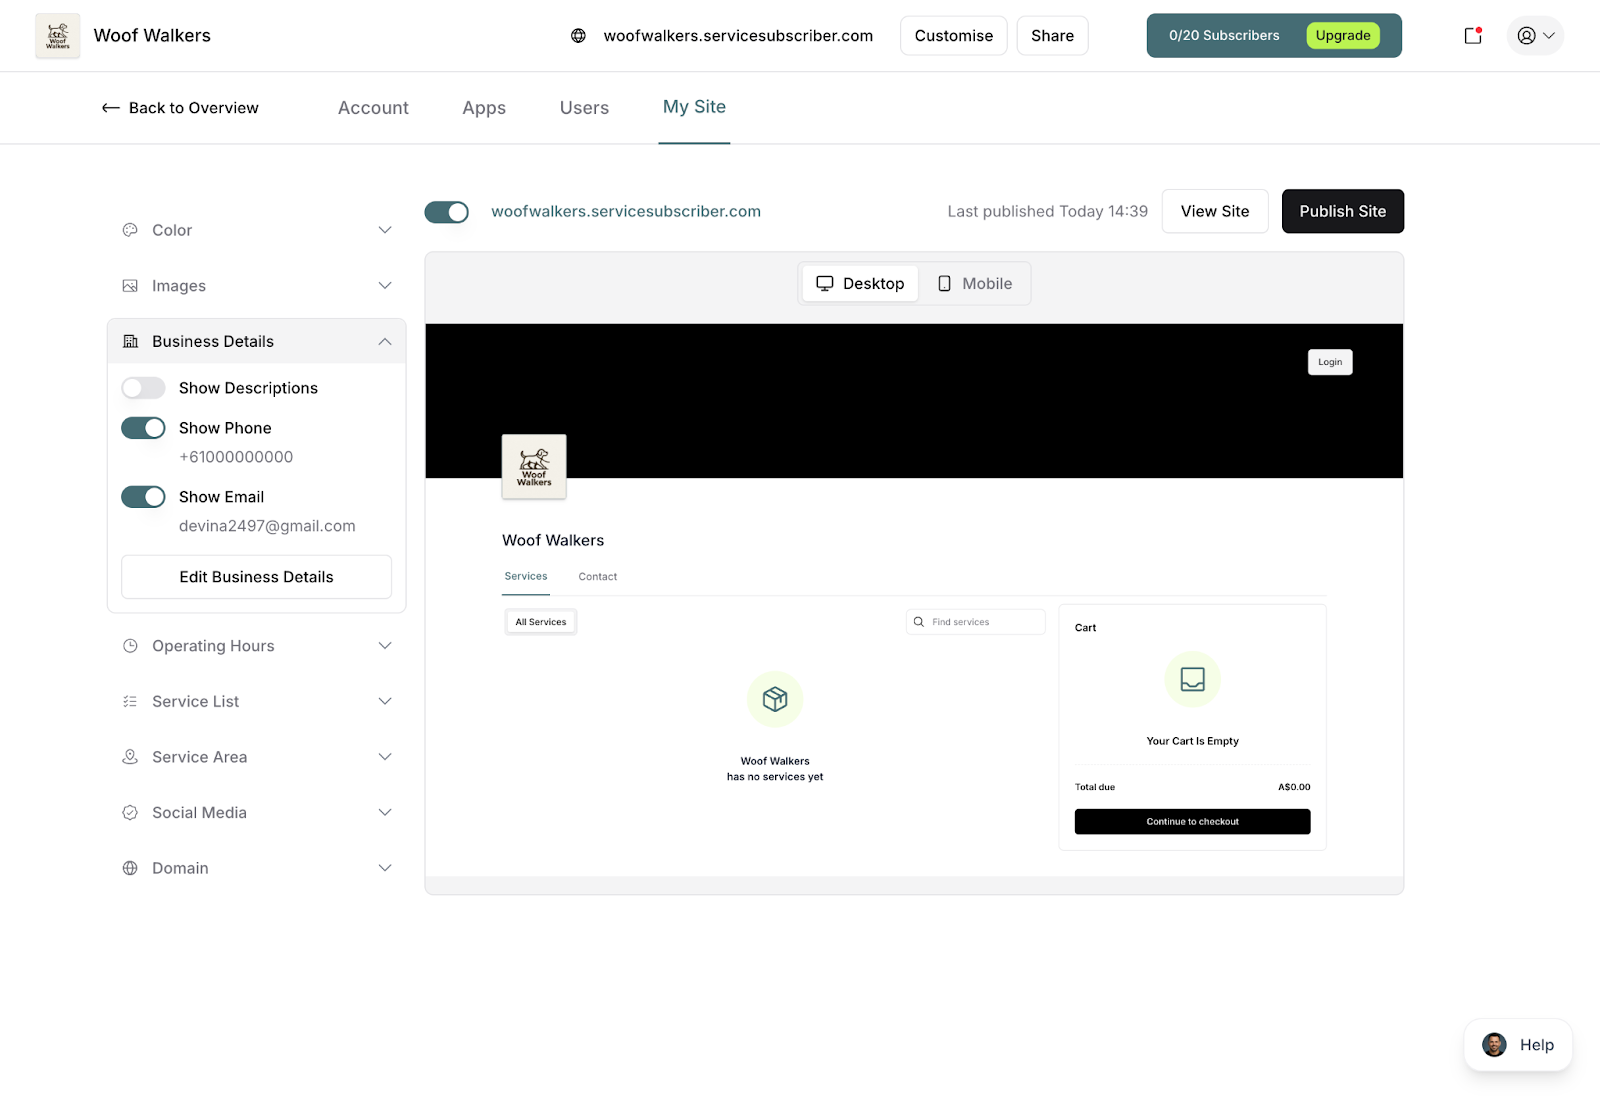Click the green Upgrade button

pyautogui.click(x=1343, y=36)
